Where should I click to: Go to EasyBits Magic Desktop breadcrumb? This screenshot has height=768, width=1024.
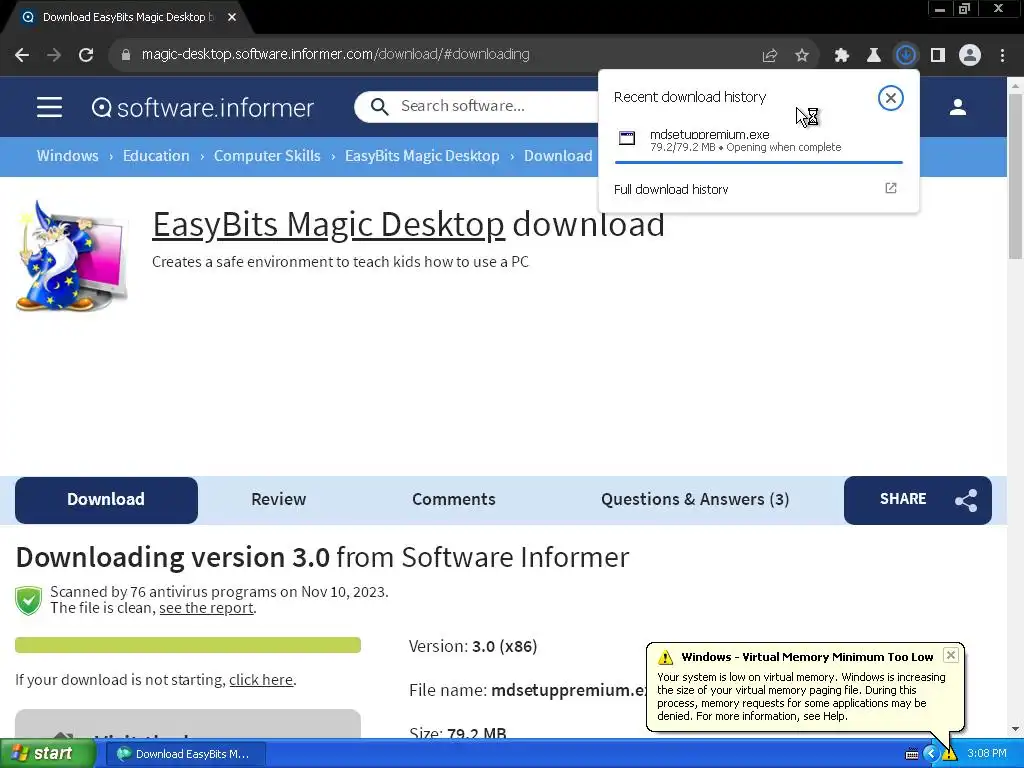(422, 156)
